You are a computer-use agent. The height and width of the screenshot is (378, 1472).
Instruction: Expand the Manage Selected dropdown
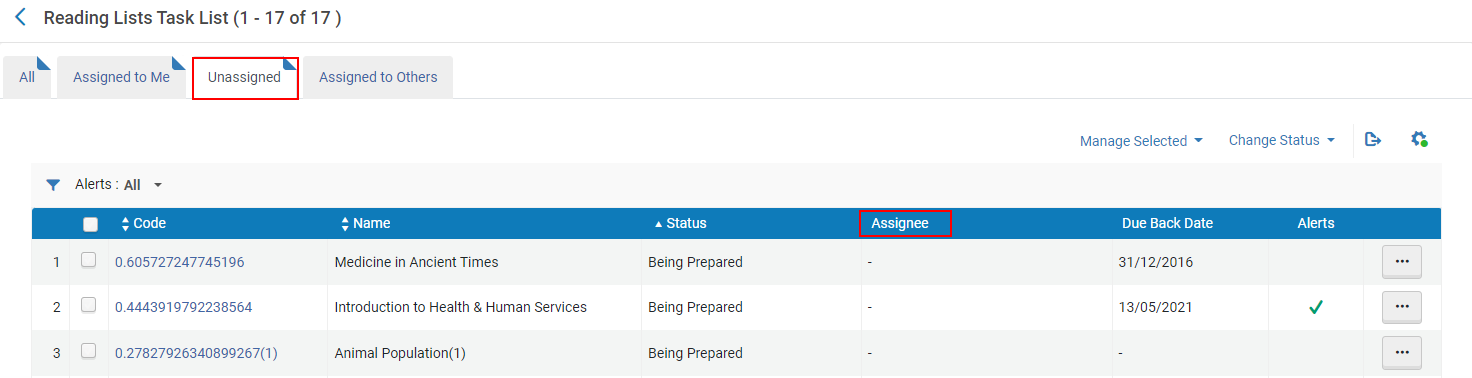click(x=1141, y=141)
